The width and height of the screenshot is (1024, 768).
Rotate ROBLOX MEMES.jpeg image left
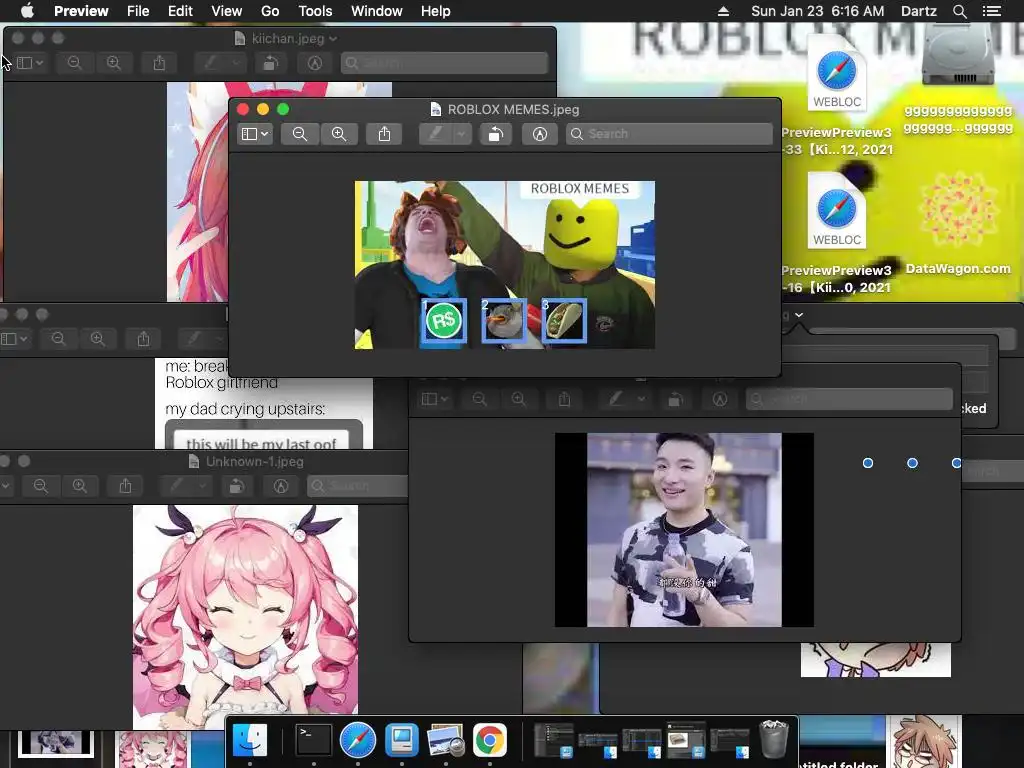coord(496,134)
